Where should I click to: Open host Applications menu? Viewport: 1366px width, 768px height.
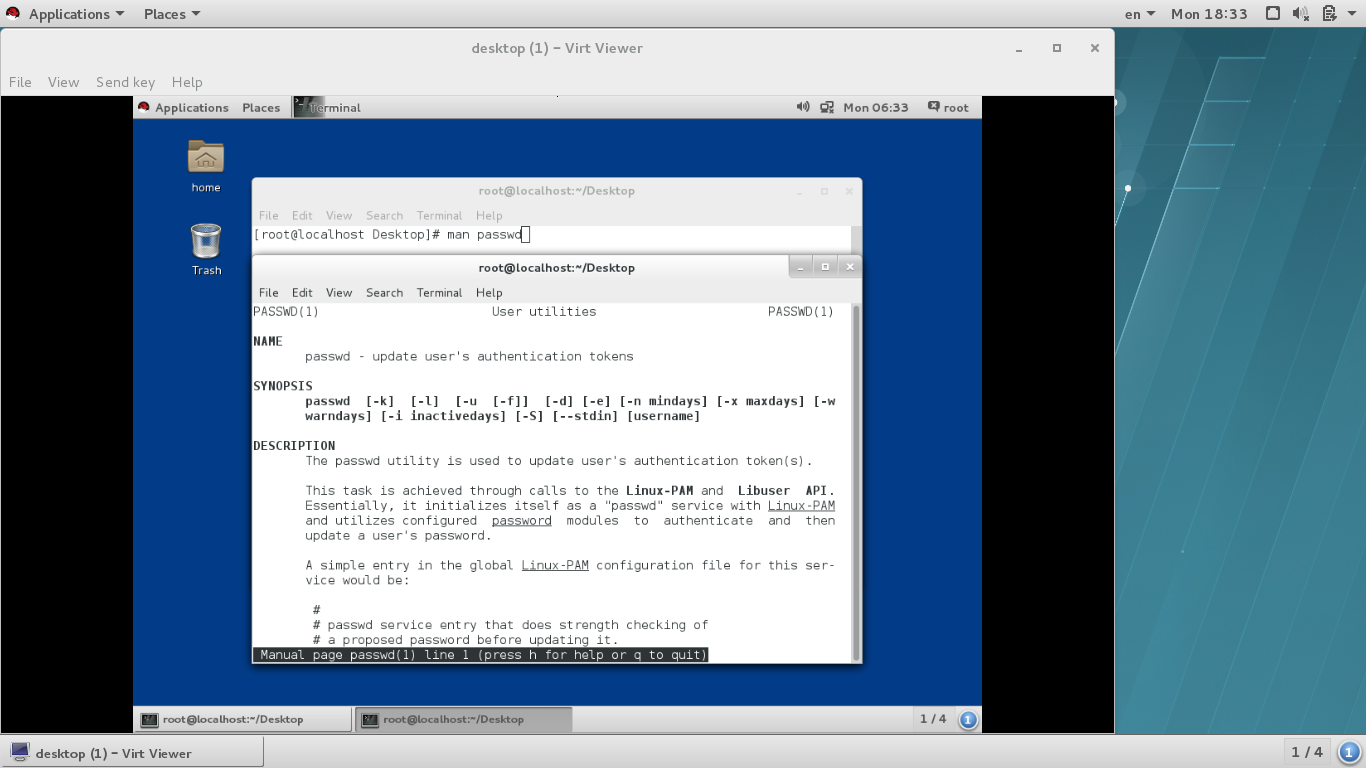[77, 14]
